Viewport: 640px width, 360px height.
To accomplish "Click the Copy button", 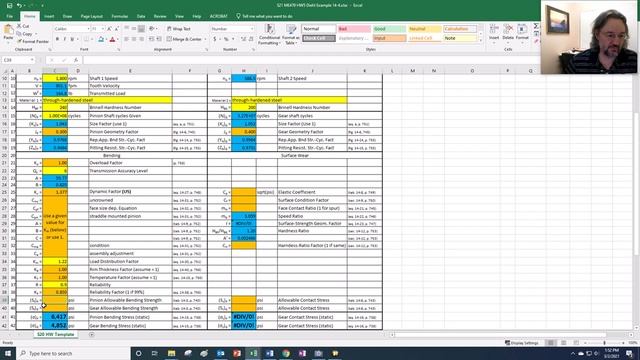I will pyautogui.click(x=25, y=34).
